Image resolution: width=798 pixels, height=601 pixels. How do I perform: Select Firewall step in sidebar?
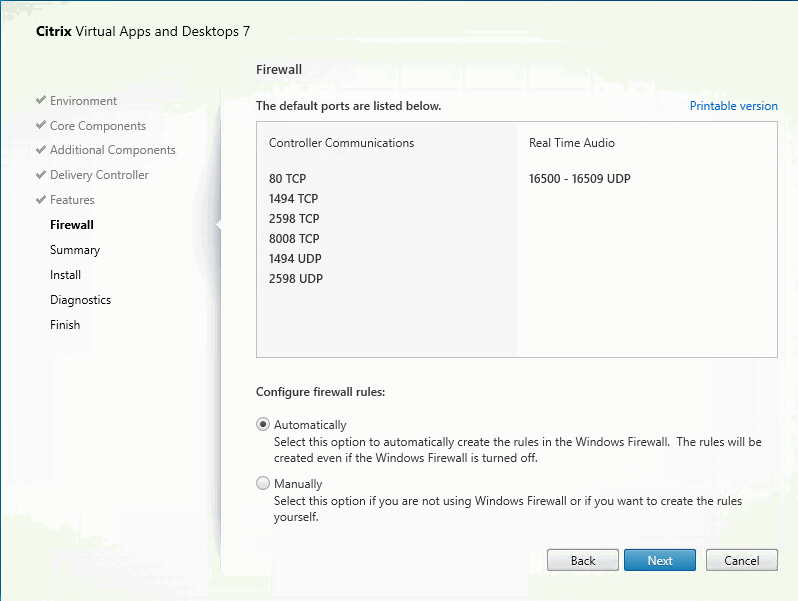click(72, 225)
